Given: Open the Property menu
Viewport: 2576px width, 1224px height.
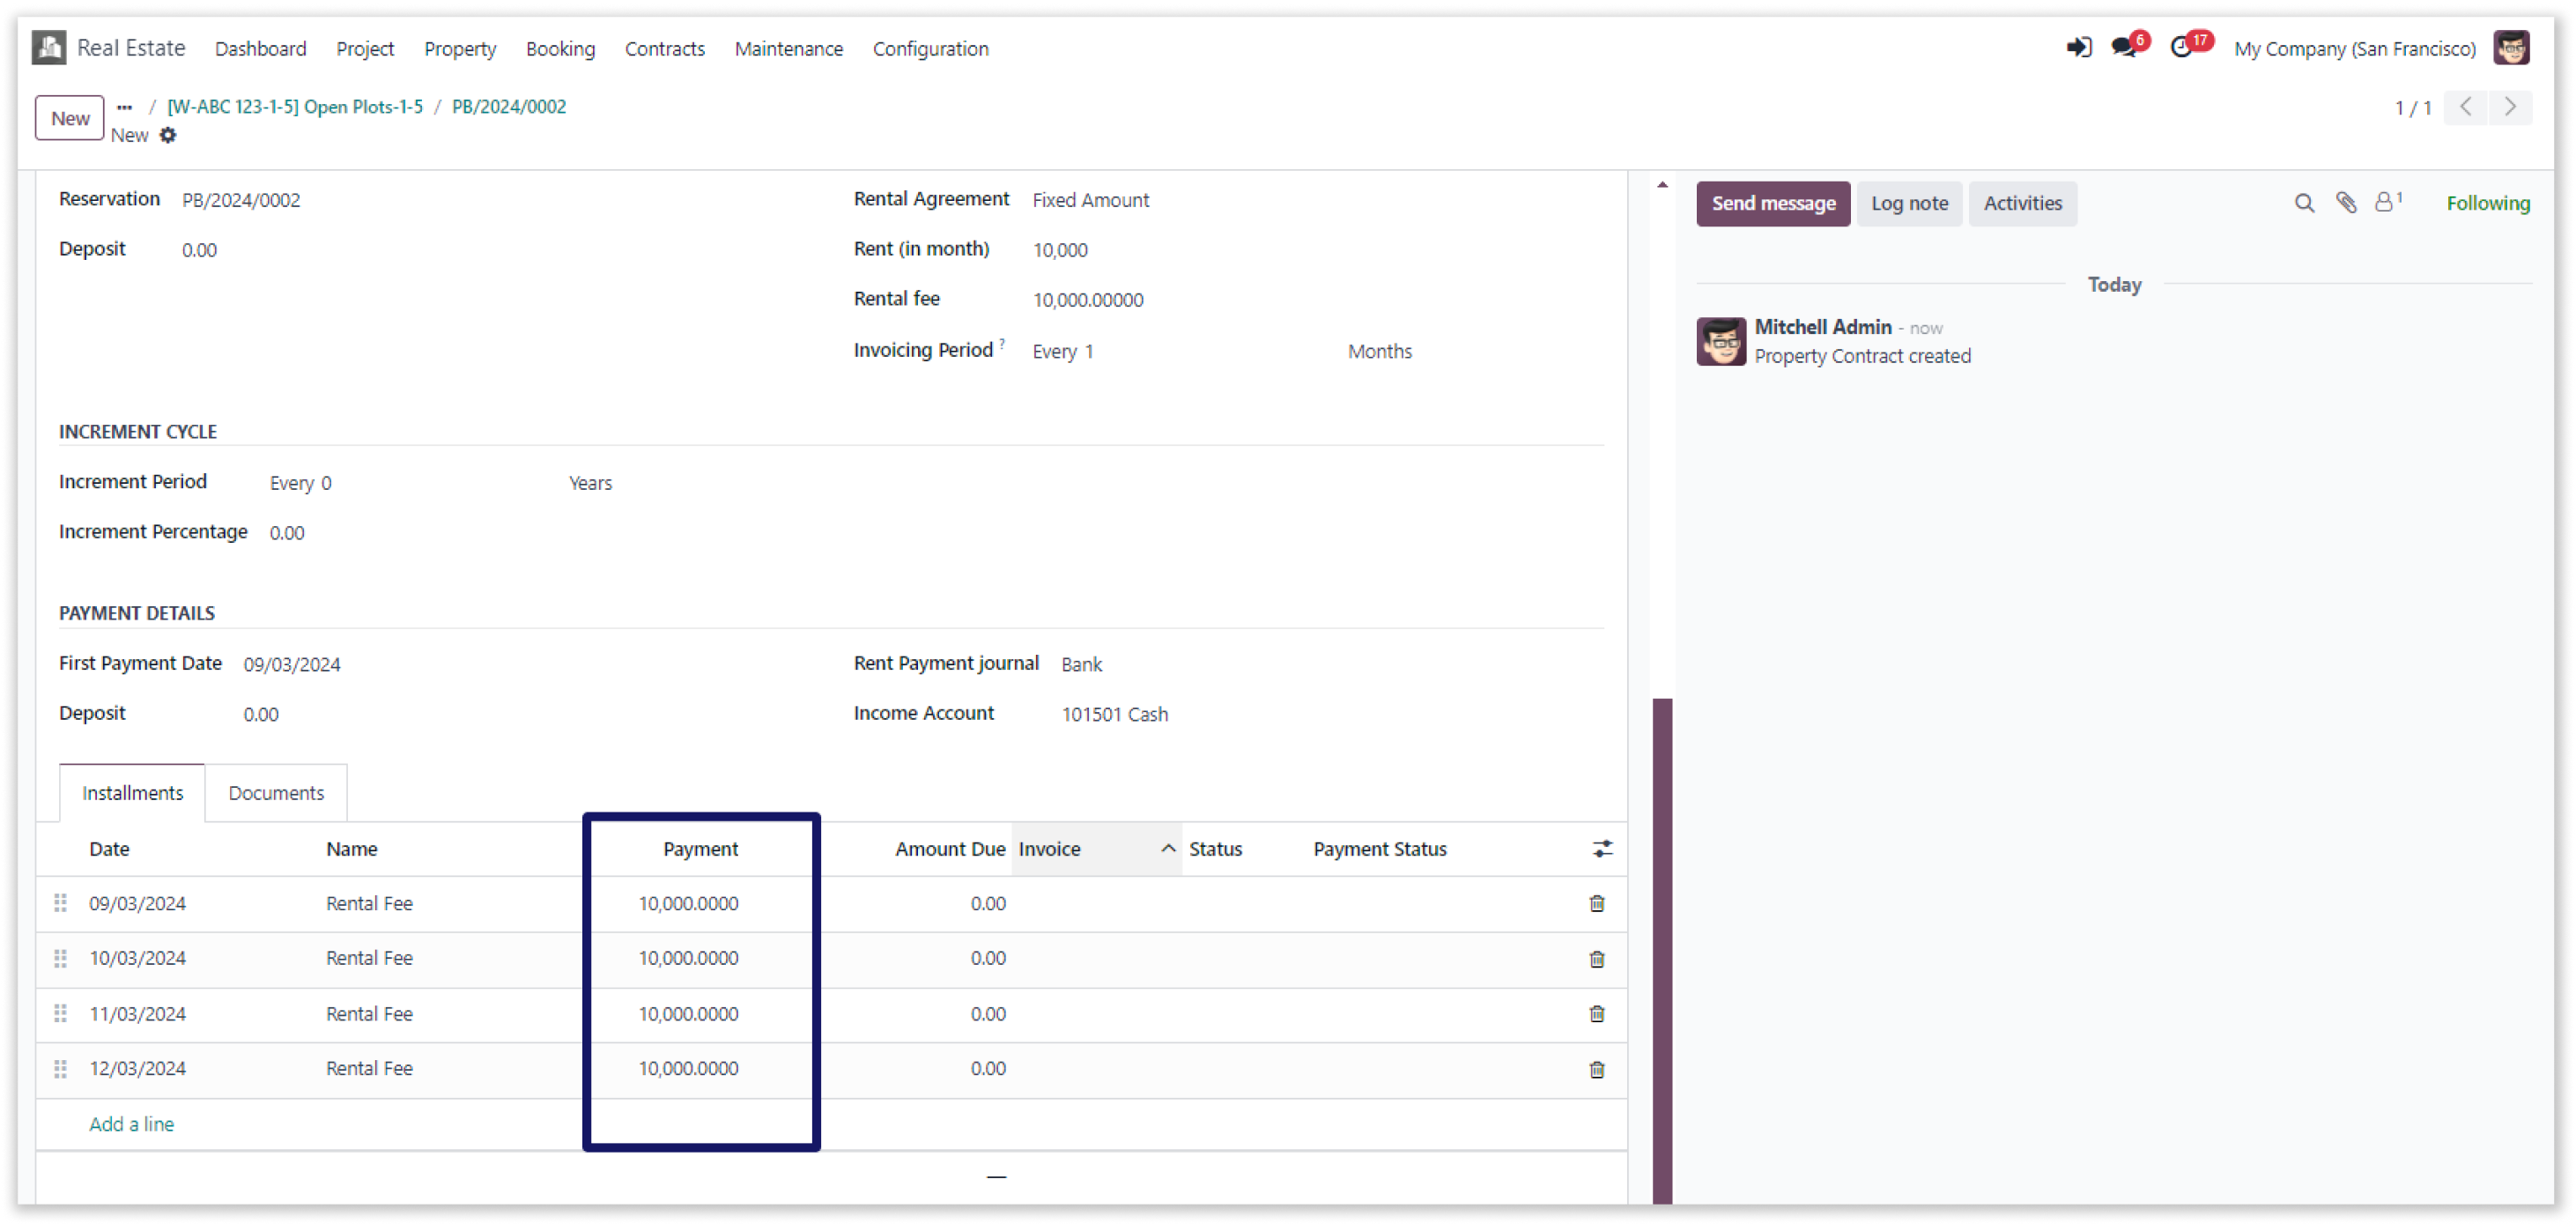Looking at the screenshot, I should click(459, 48).
